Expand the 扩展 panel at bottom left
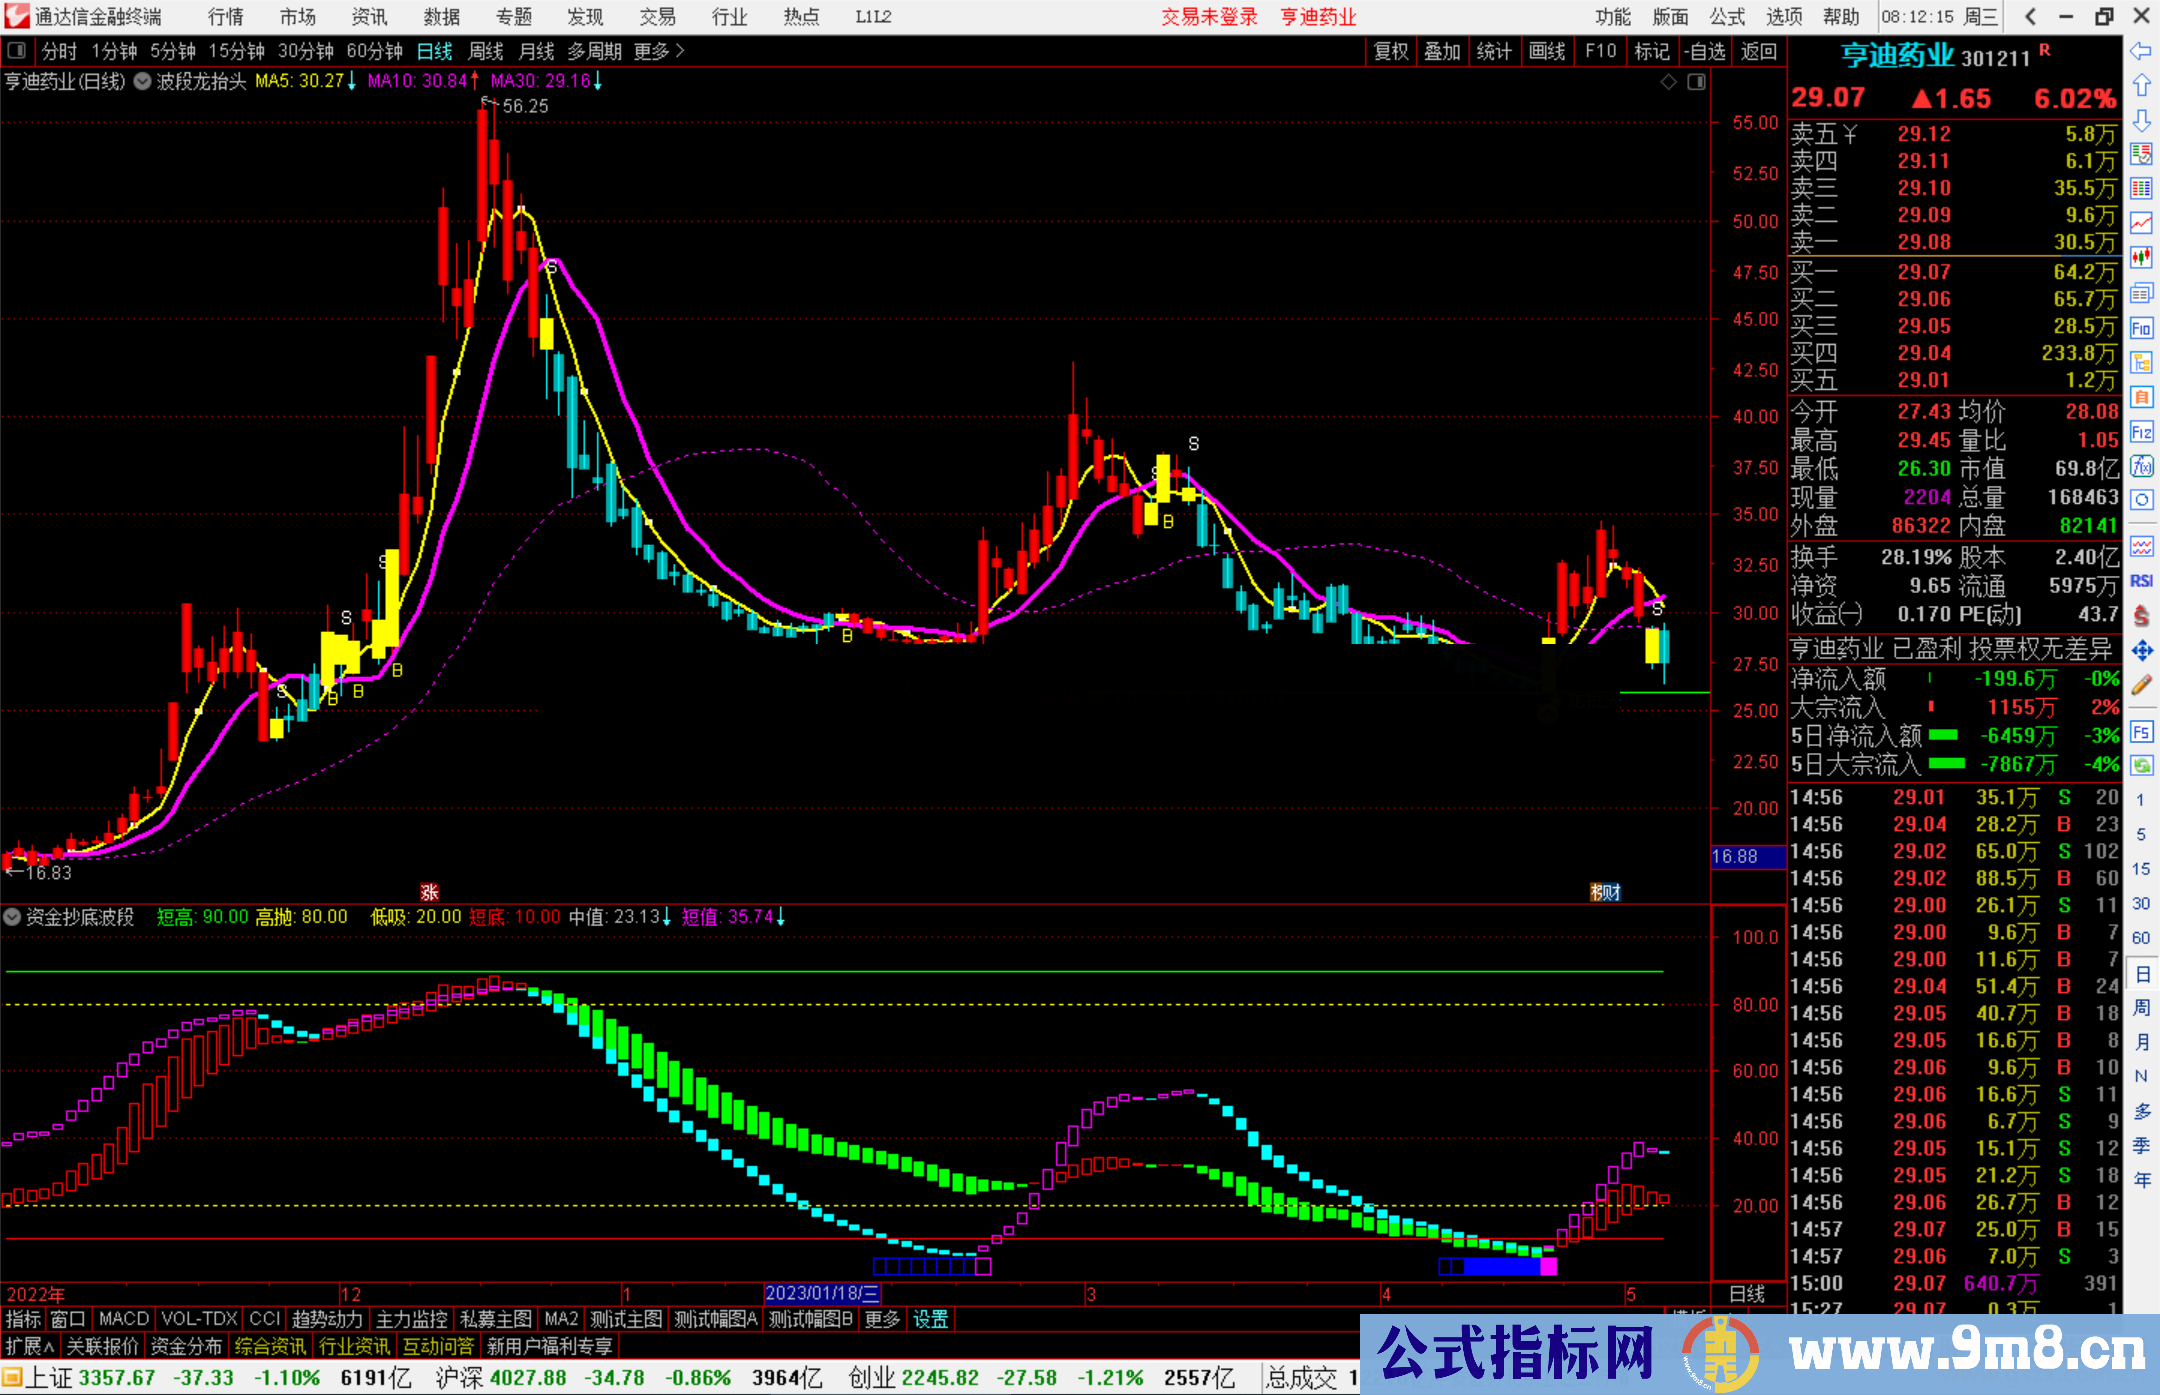The width and height of the screenshot is (2160, 1395). [30, 1346]
